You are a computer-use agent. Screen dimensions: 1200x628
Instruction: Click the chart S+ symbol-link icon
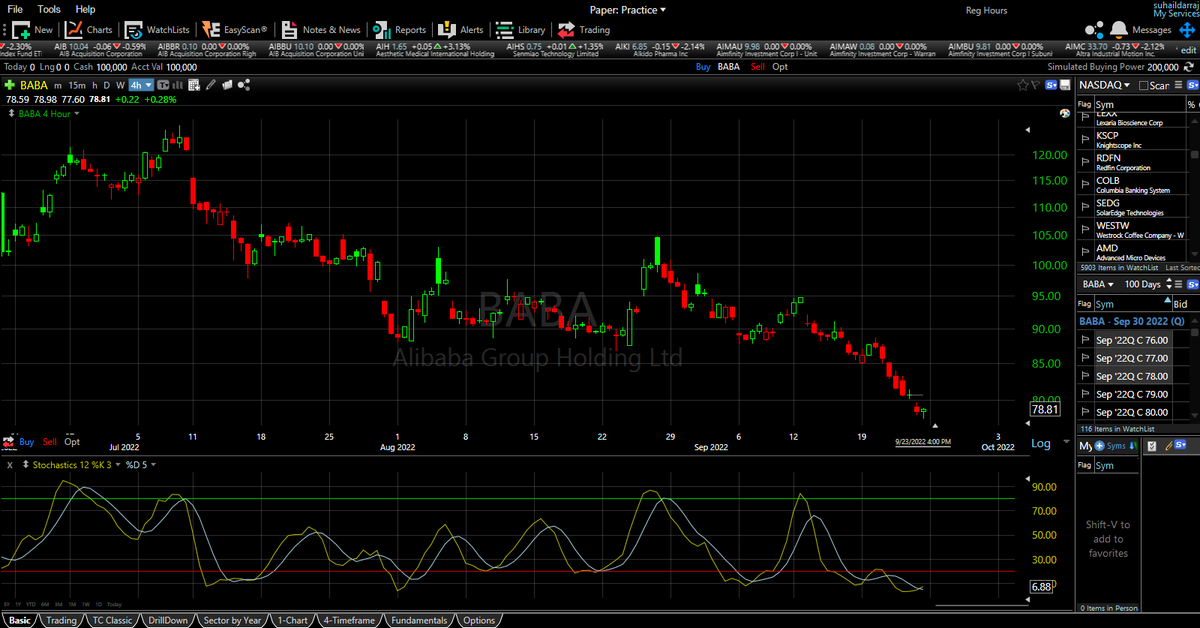pyautogui.click(x=1052, y=85)
